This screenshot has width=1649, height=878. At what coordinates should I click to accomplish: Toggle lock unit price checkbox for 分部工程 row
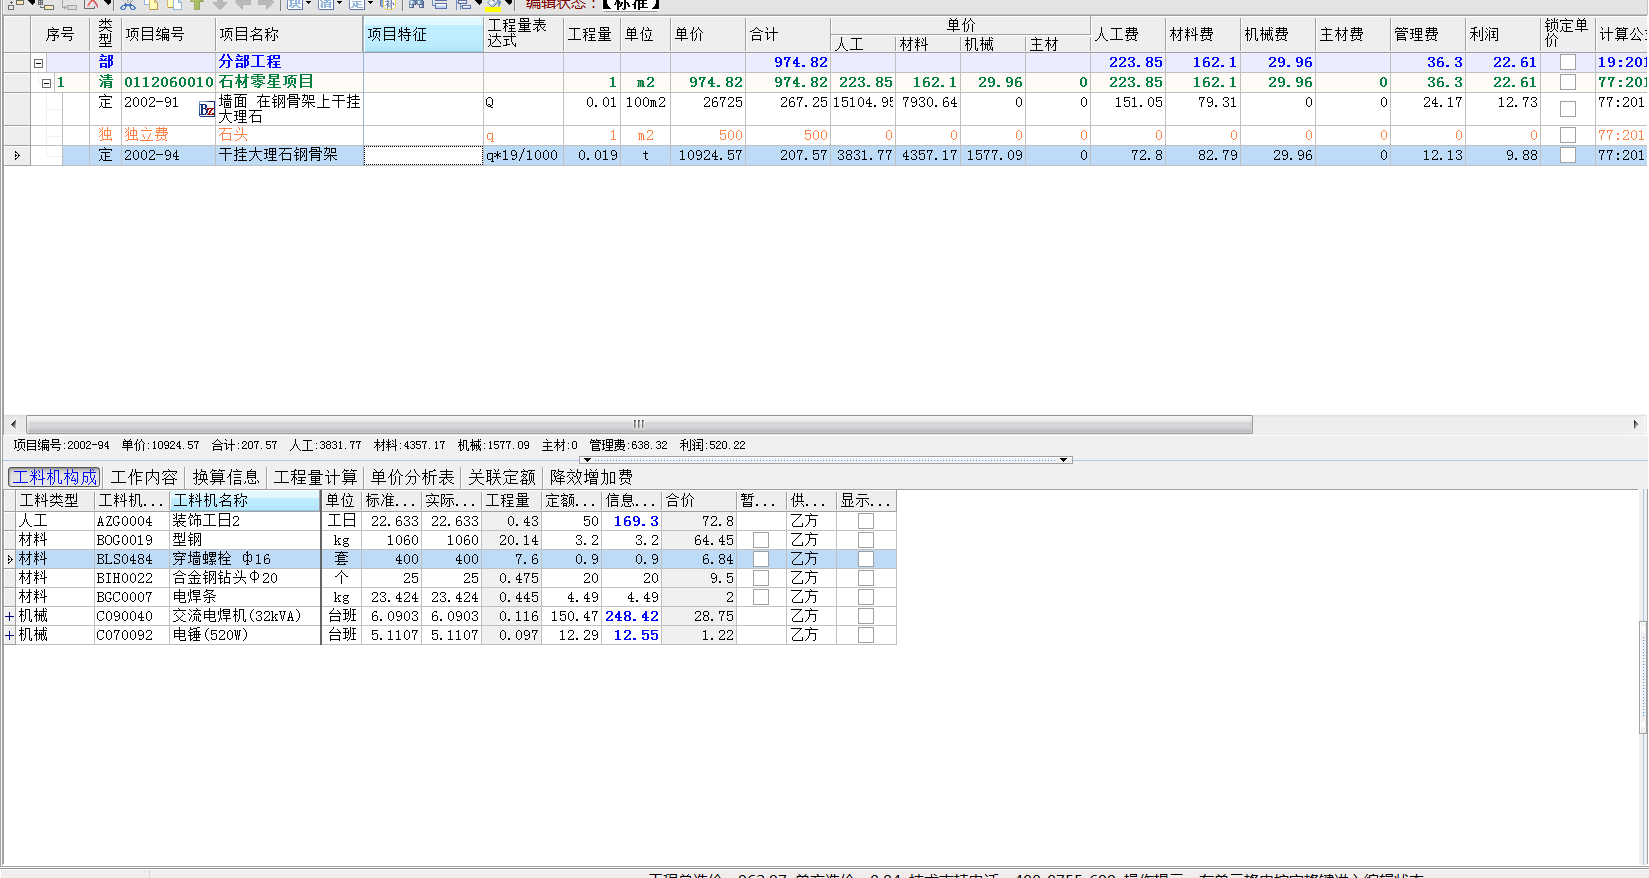click(1567, 62)
